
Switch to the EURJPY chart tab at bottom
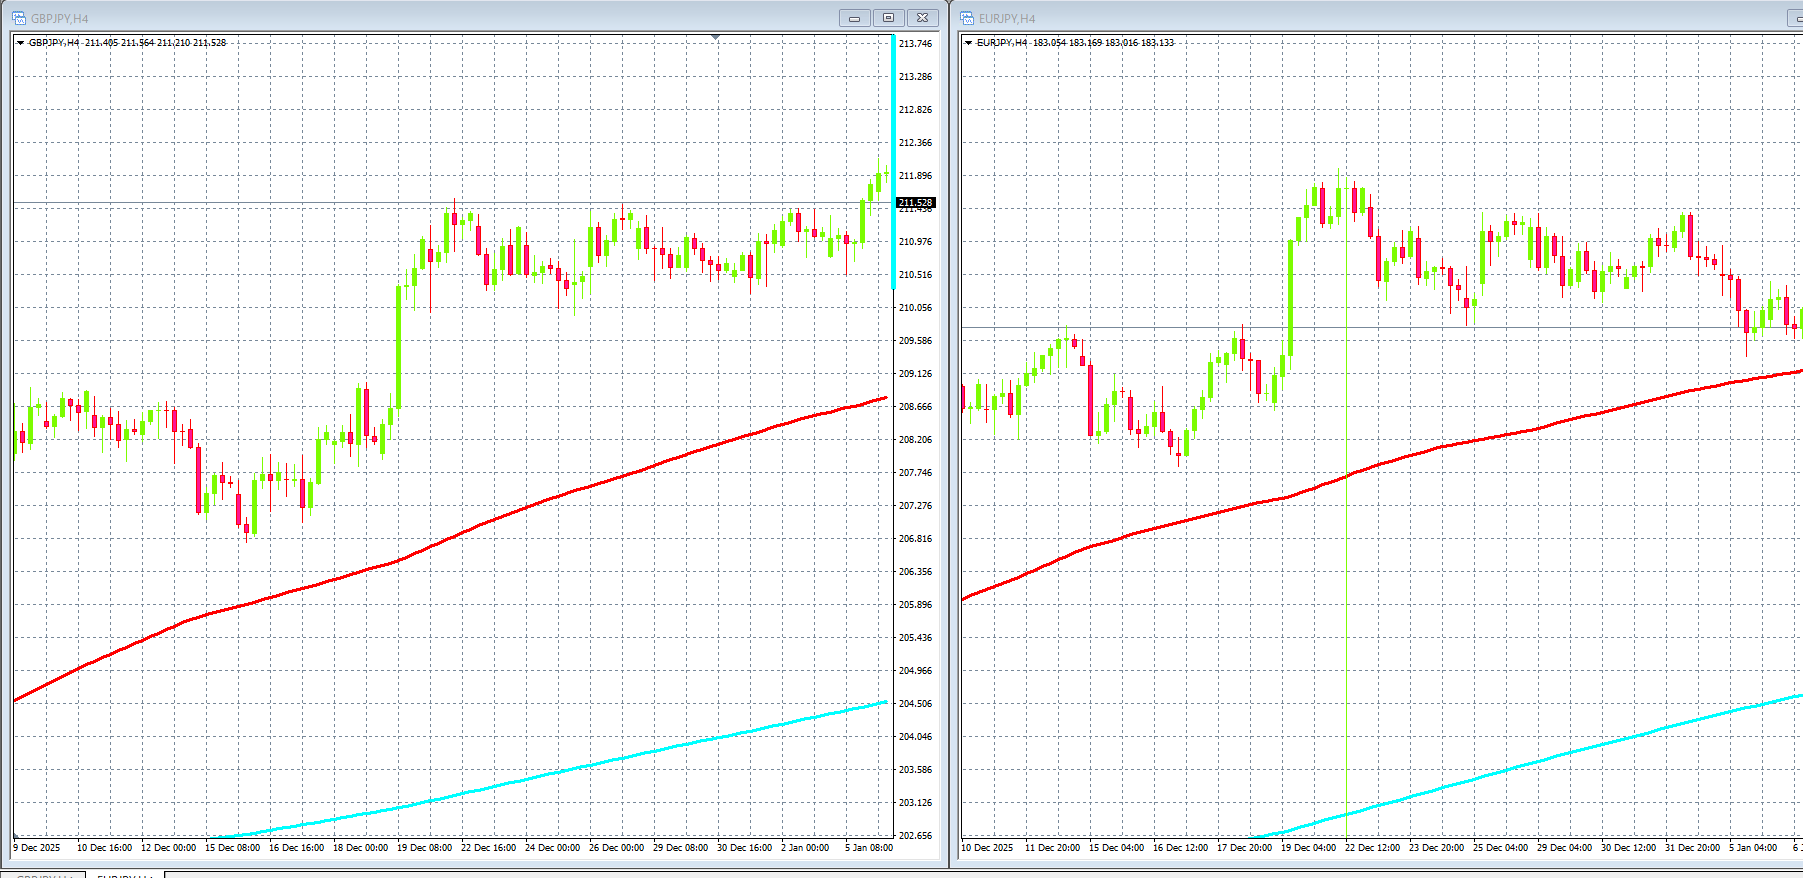tap(125, 875)
